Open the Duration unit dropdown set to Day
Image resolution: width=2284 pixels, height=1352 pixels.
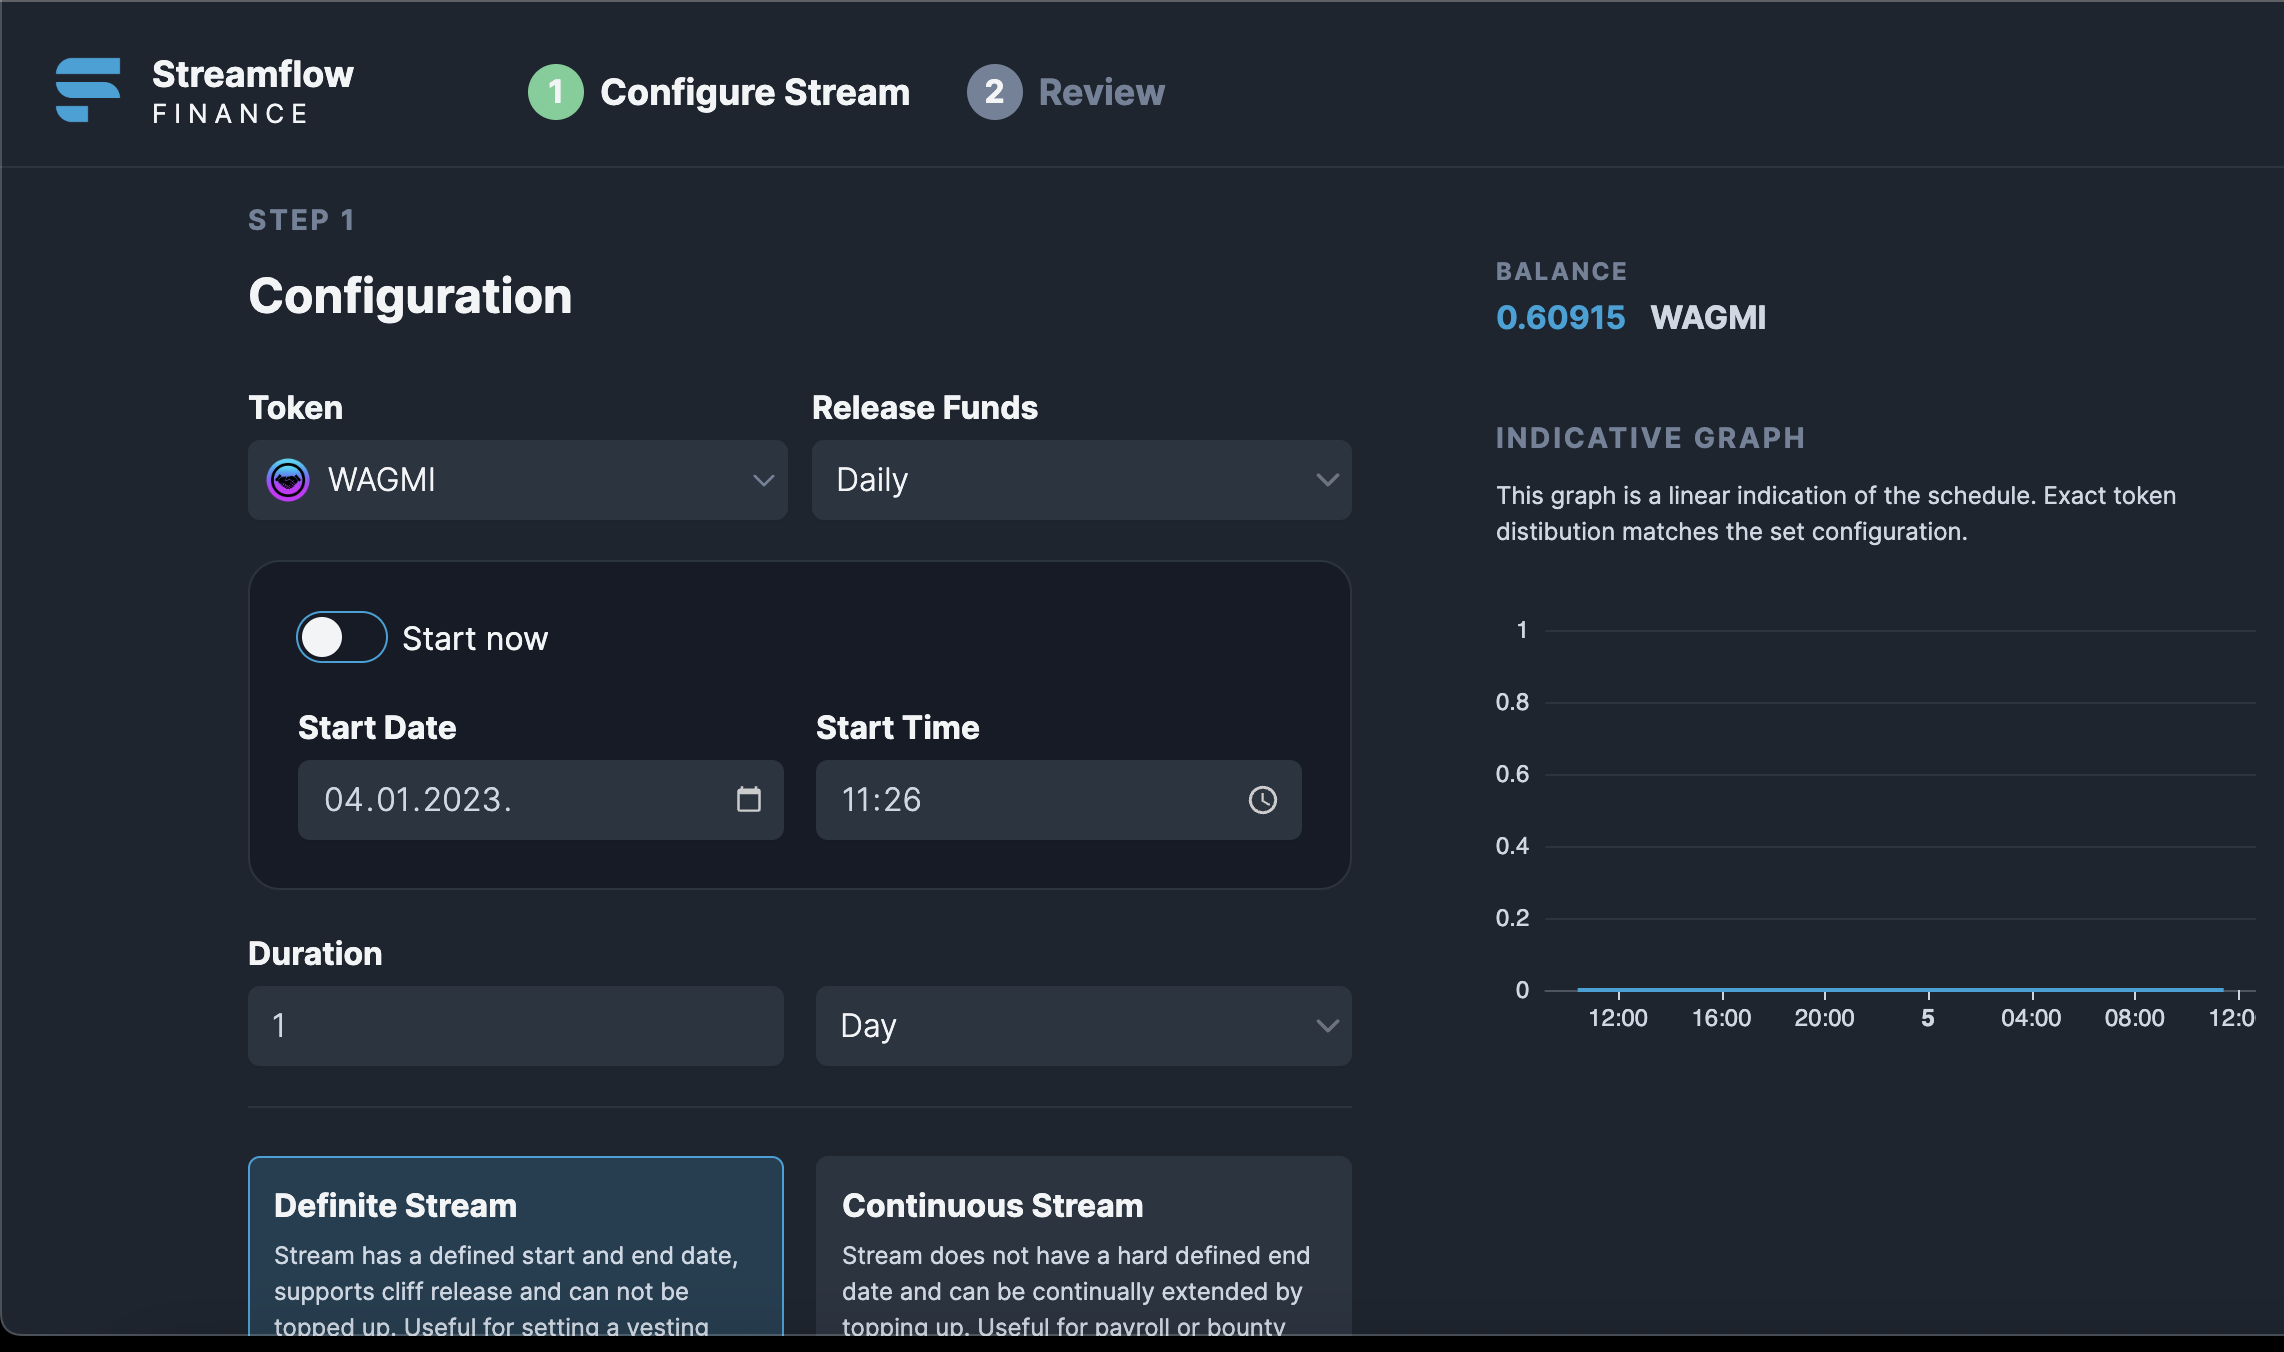(1084, 1026)
